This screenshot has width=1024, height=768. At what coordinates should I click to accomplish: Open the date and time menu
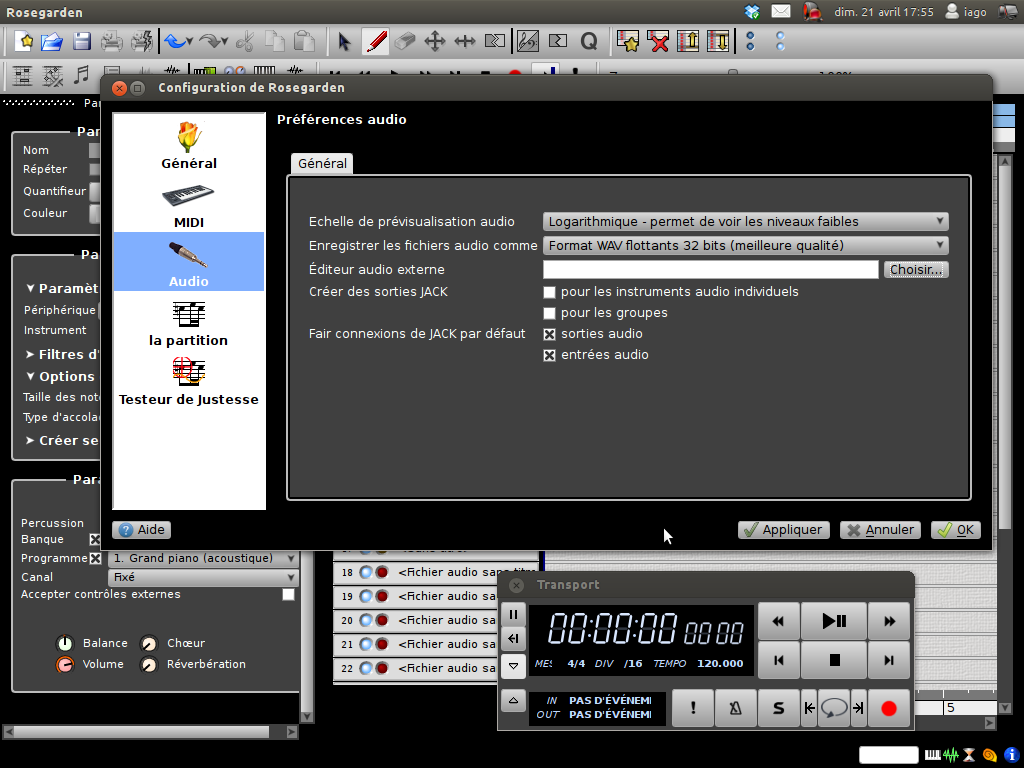884,12
